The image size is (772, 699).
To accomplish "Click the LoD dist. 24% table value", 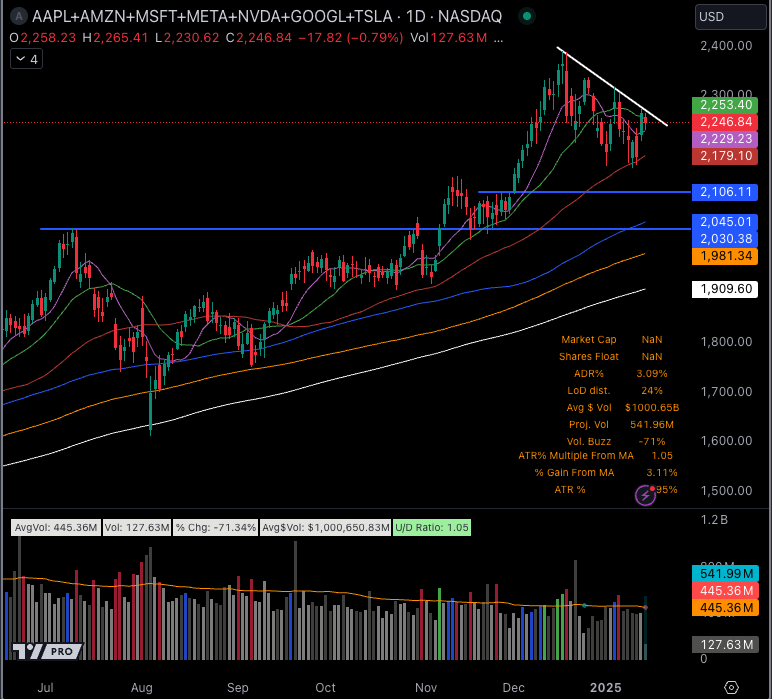I will click(652, 391).
